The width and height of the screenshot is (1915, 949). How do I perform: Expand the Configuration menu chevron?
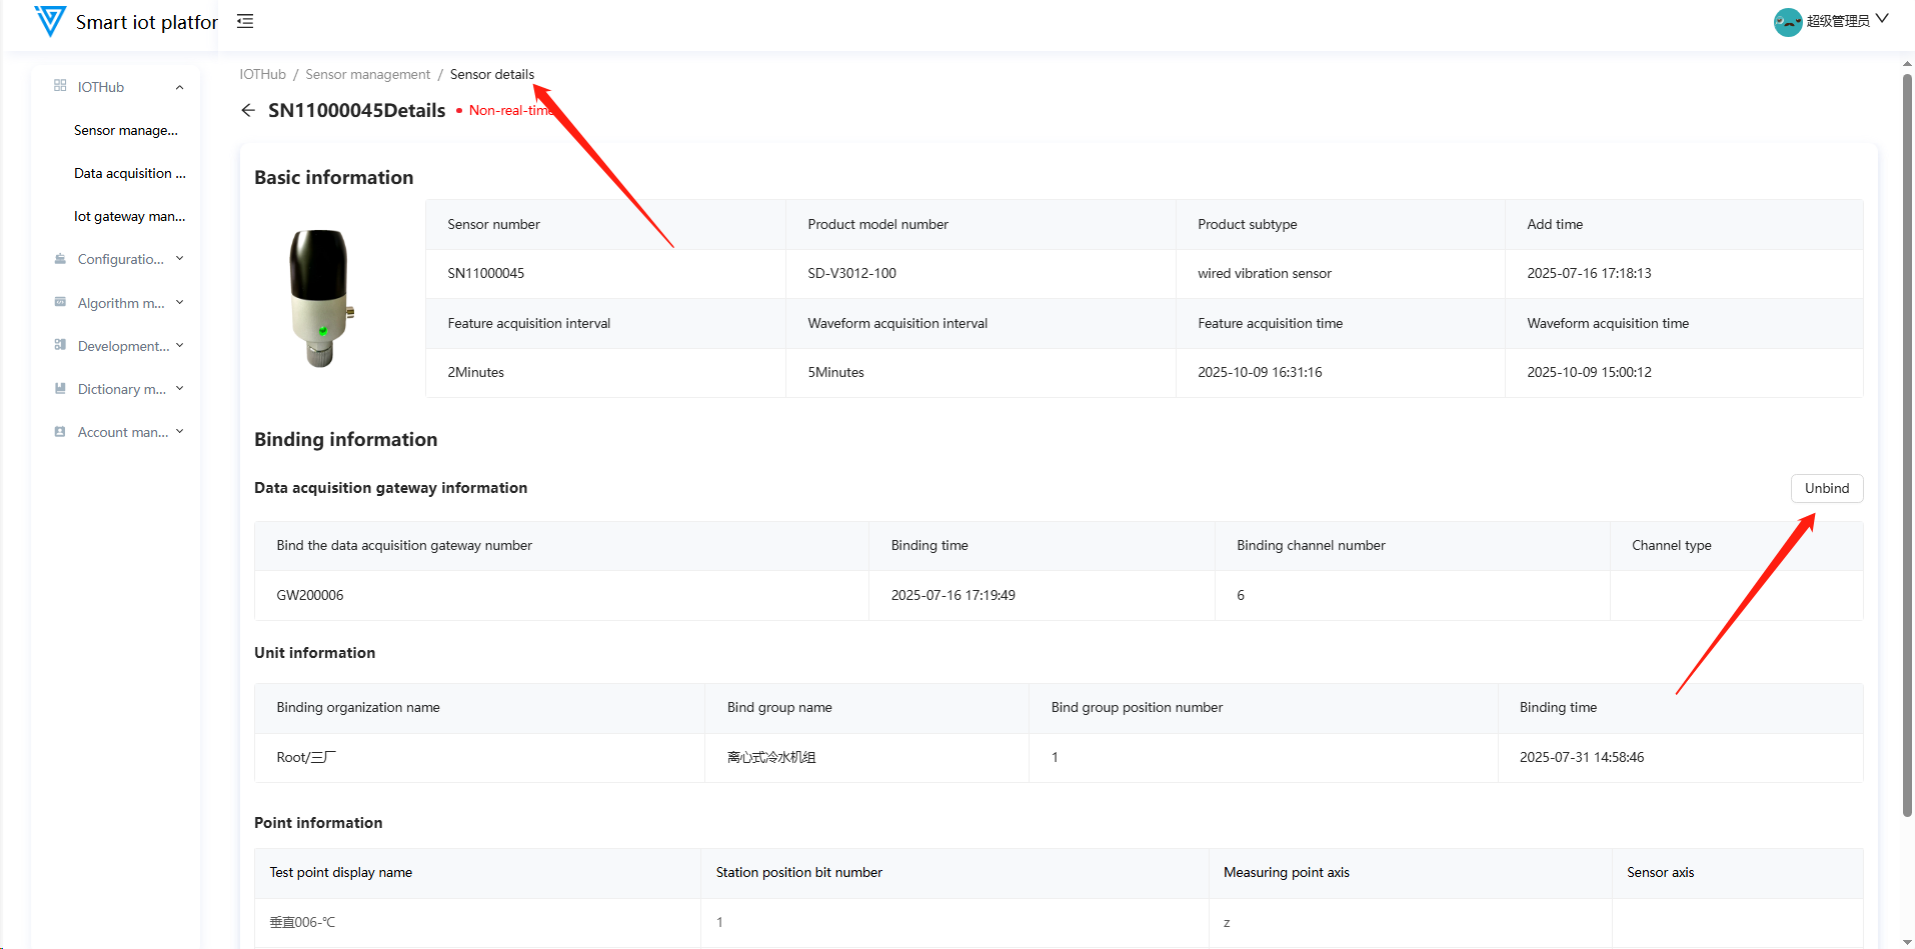[180, 259]
